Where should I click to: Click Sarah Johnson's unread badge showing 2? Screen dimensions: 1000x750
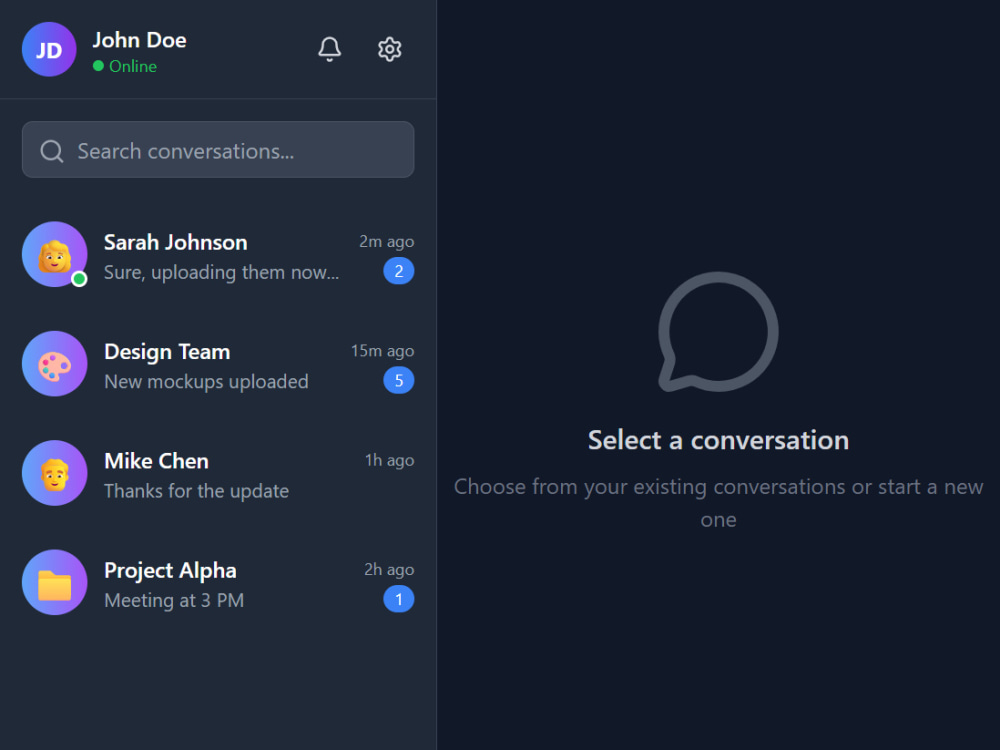pos(399,271)
